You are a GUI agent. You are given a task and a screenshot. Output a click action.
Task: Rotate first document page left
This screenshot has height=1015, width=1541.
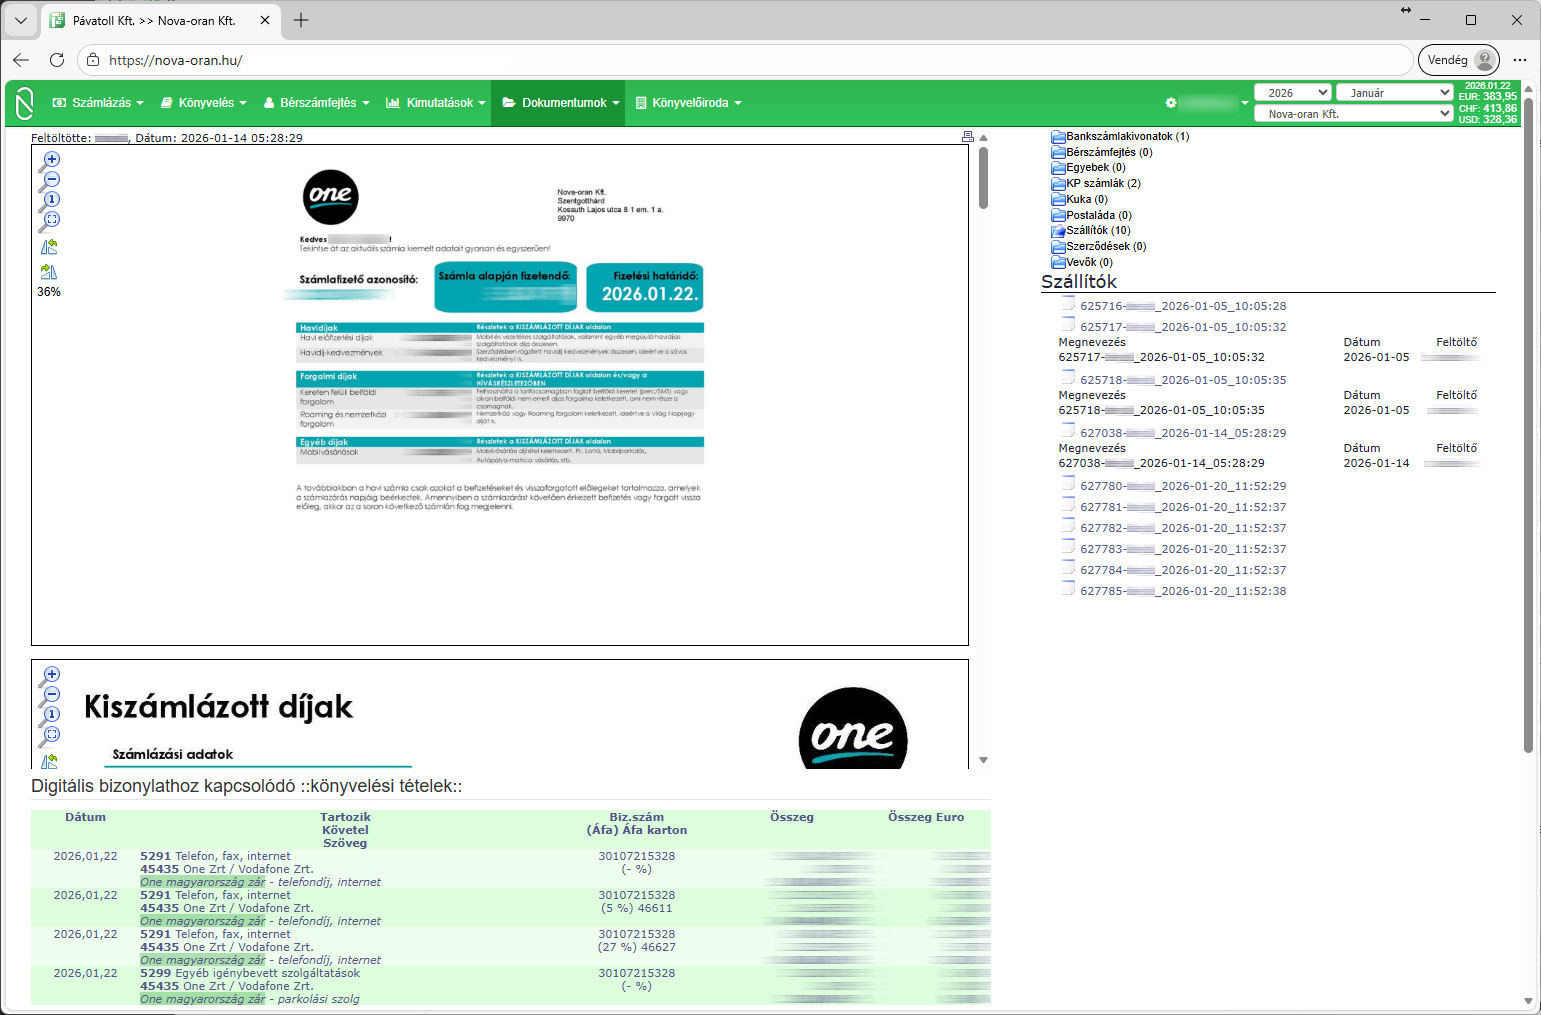click(49, 247)
